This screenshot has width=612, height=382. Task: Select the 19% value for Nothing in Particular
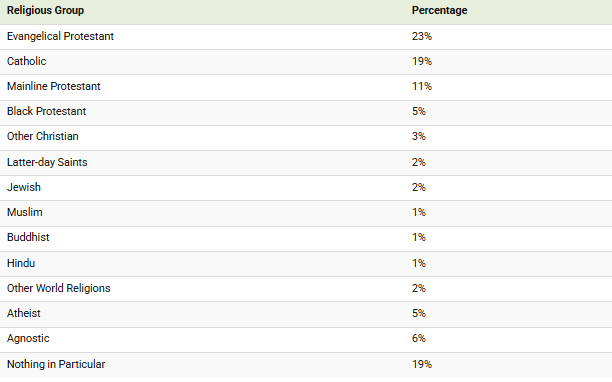pos(422,364)
